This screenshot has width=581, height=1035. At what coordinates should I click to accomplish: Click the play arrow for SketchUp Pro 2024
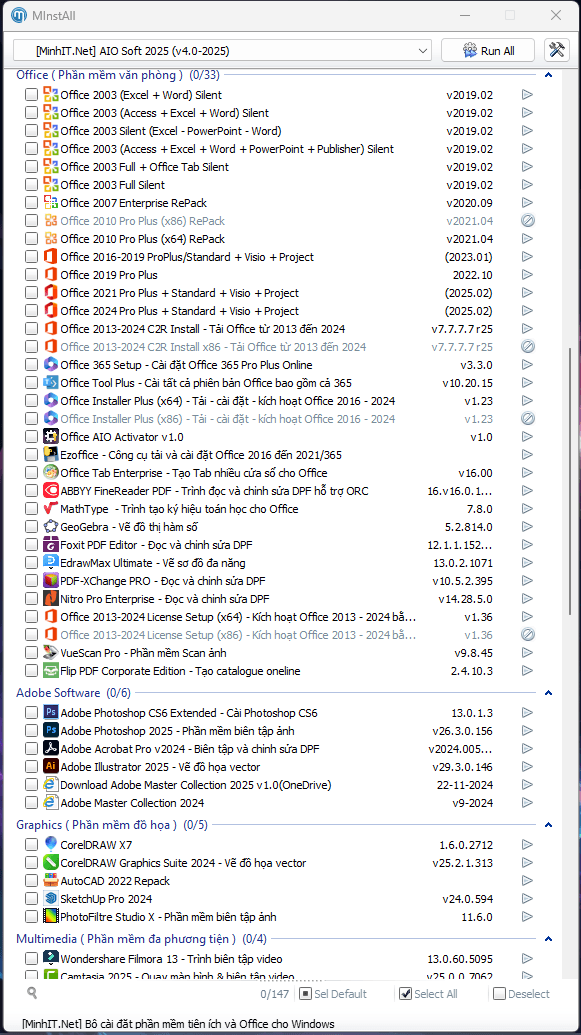pos(527,898)
